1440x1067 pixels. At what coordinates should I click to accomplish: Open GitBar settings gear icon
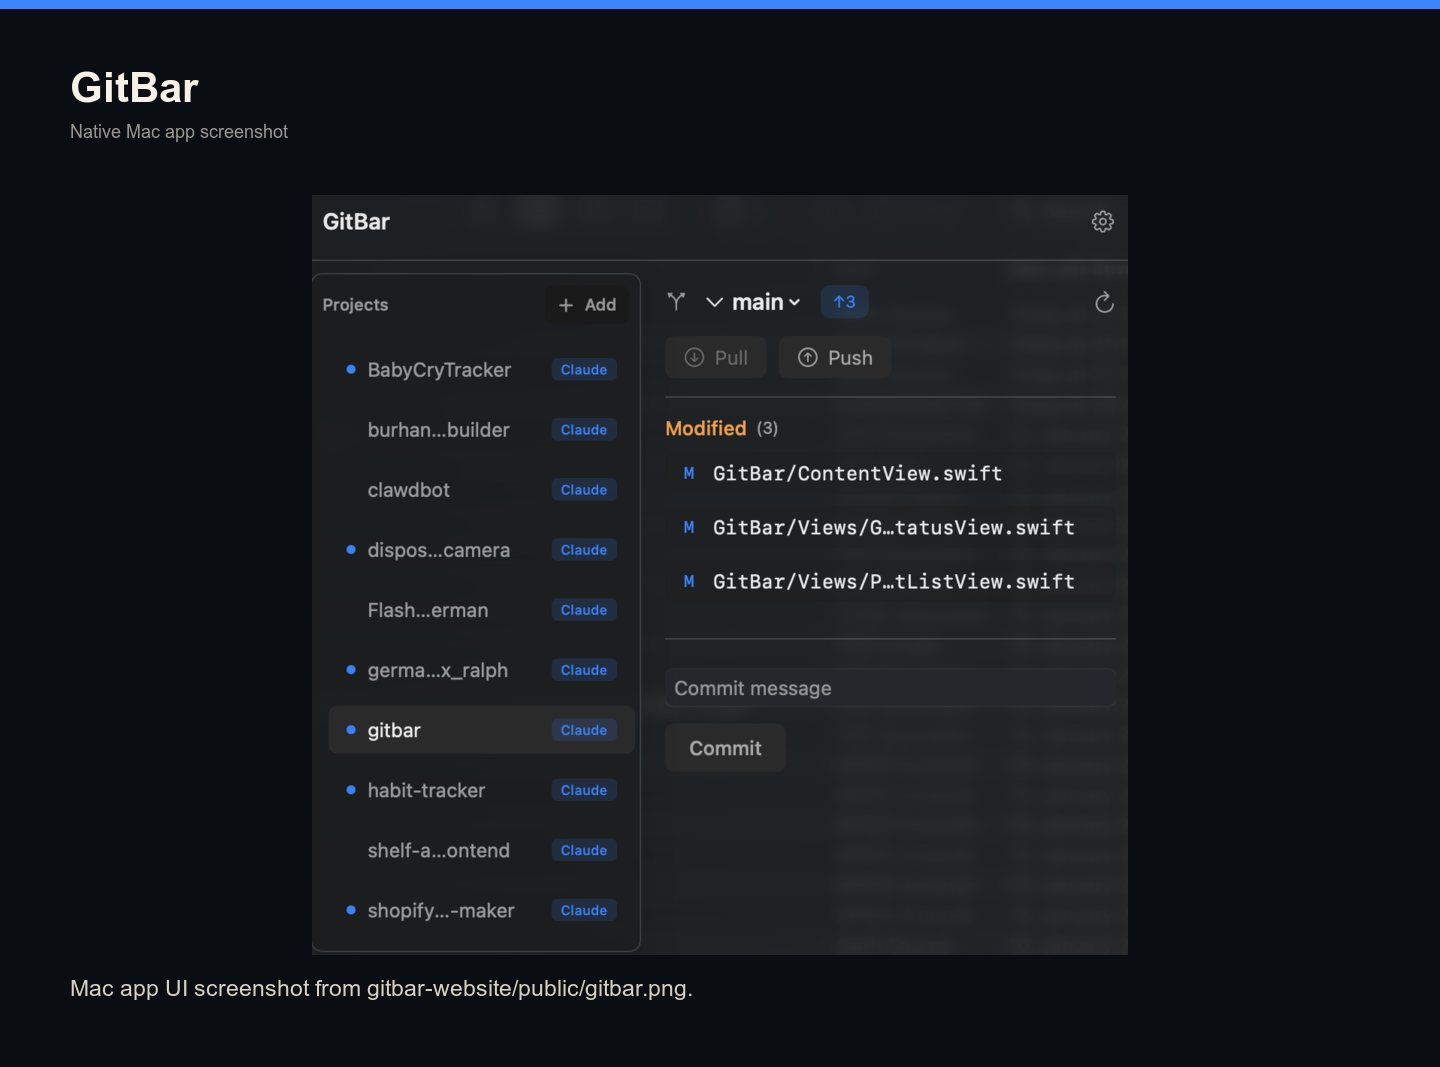point(1102,222)
